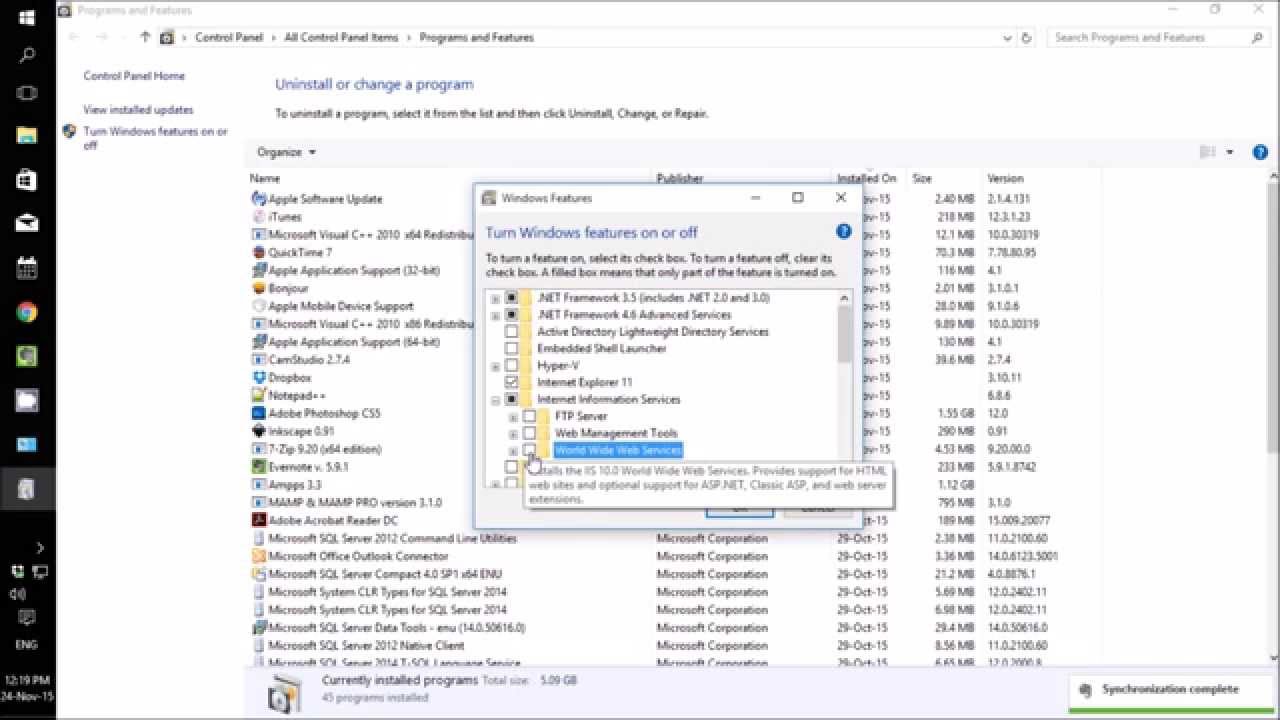Expand World Wide Web Services node

tap(513, 451)
